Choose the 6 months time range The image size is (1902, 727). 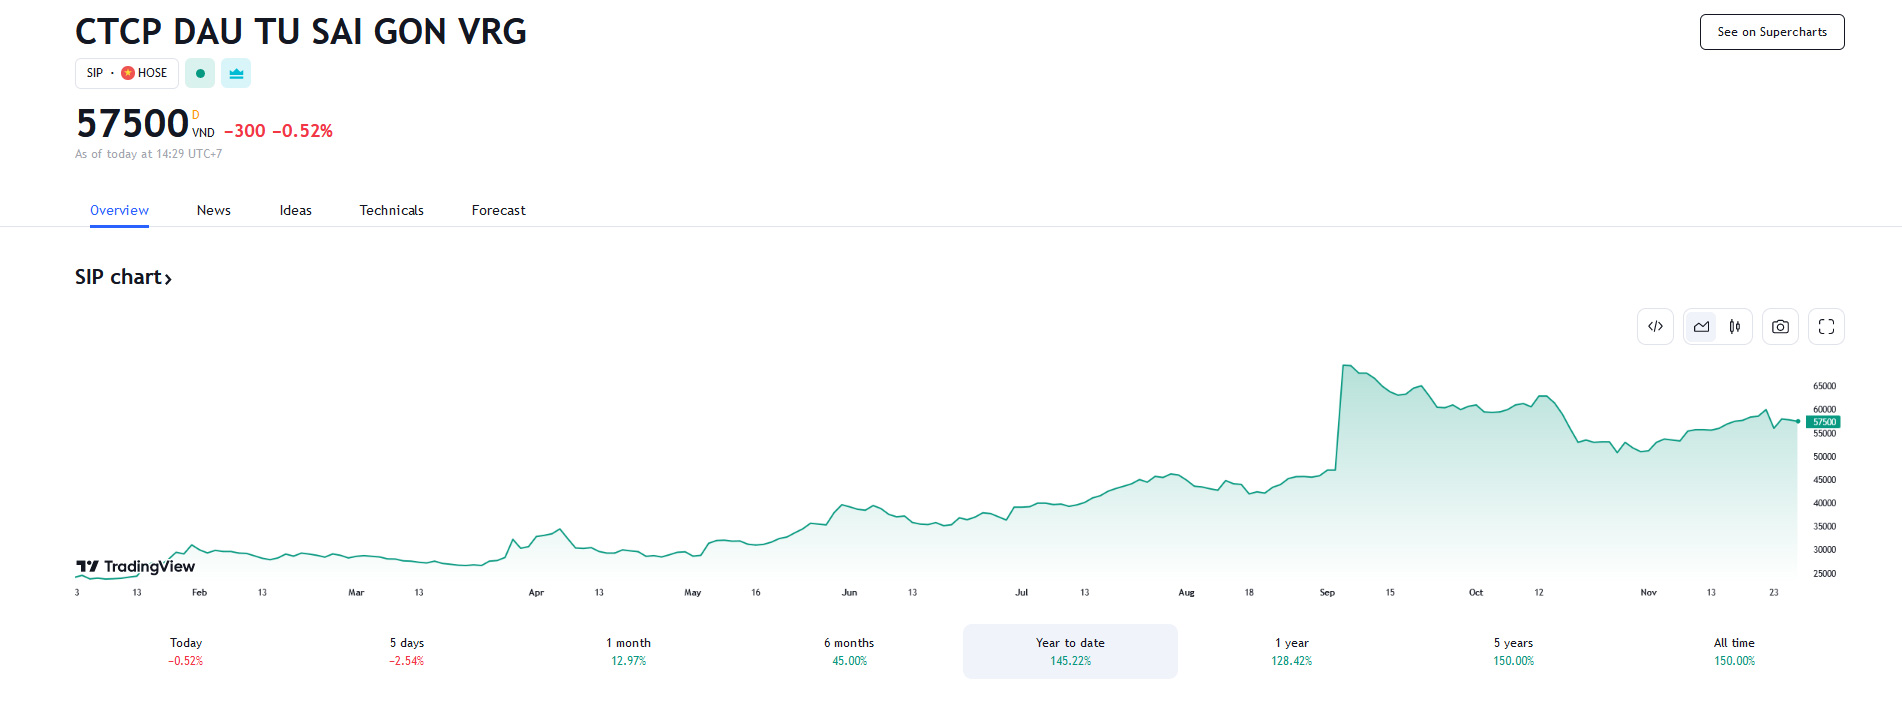849,651
